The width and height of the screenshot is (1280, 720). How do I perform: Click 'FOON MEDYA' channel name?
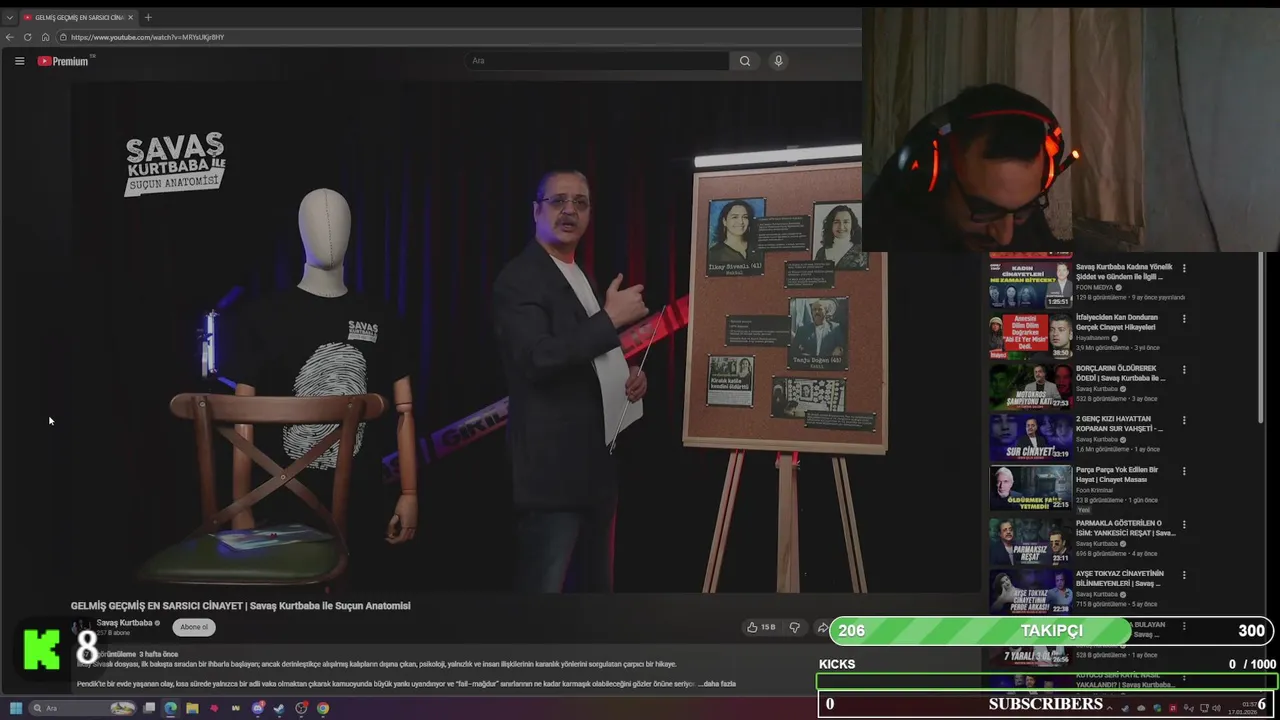coord(1095,287)
